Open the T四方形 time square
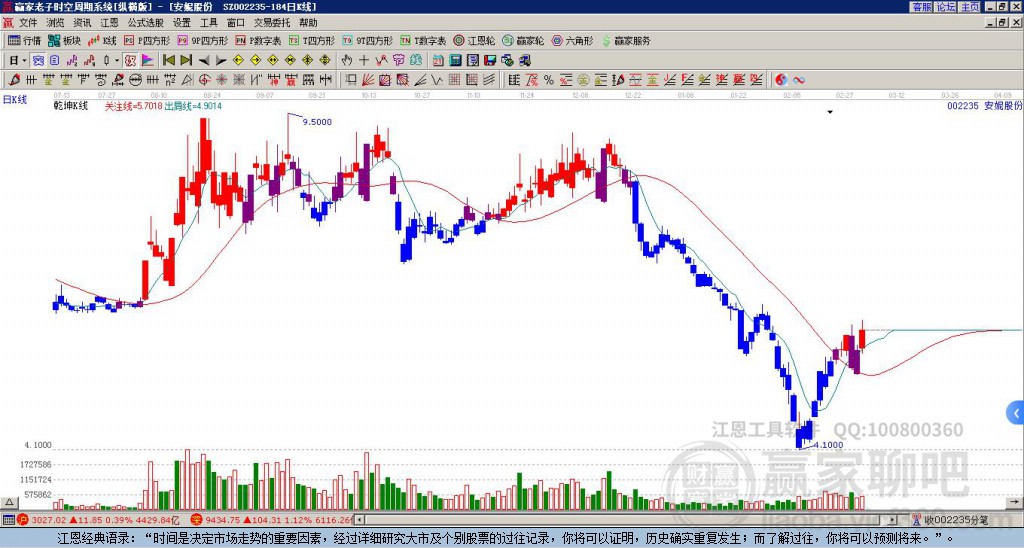This screenshot has height=548, width=1024. [312, 40]
